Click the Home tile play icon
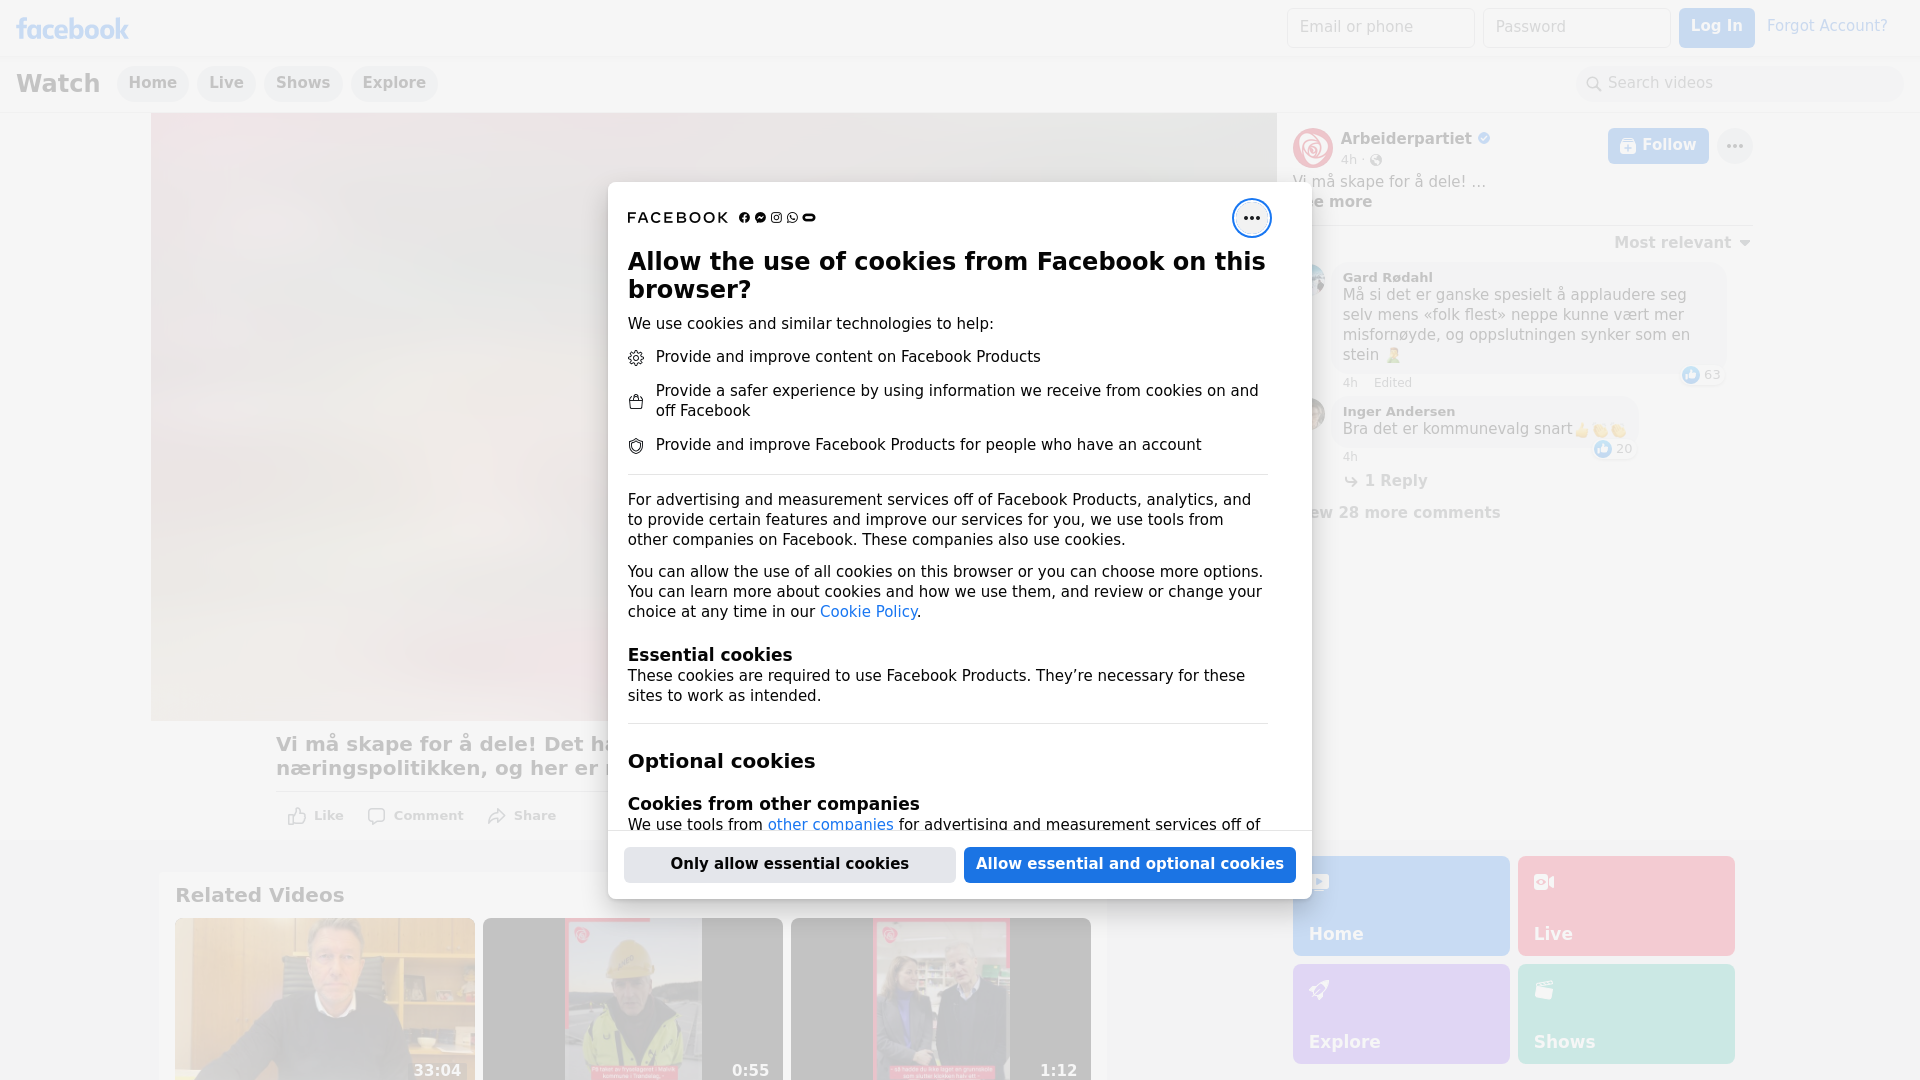This screenshot has height=1080, width=1920. coord(1320,882)
